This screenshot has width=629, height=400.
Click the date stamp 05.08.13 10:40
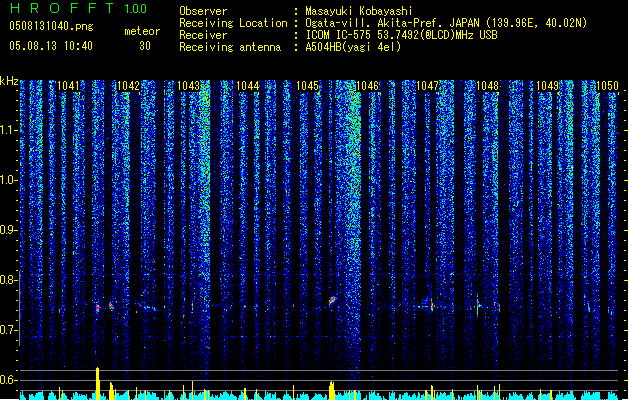51,46
